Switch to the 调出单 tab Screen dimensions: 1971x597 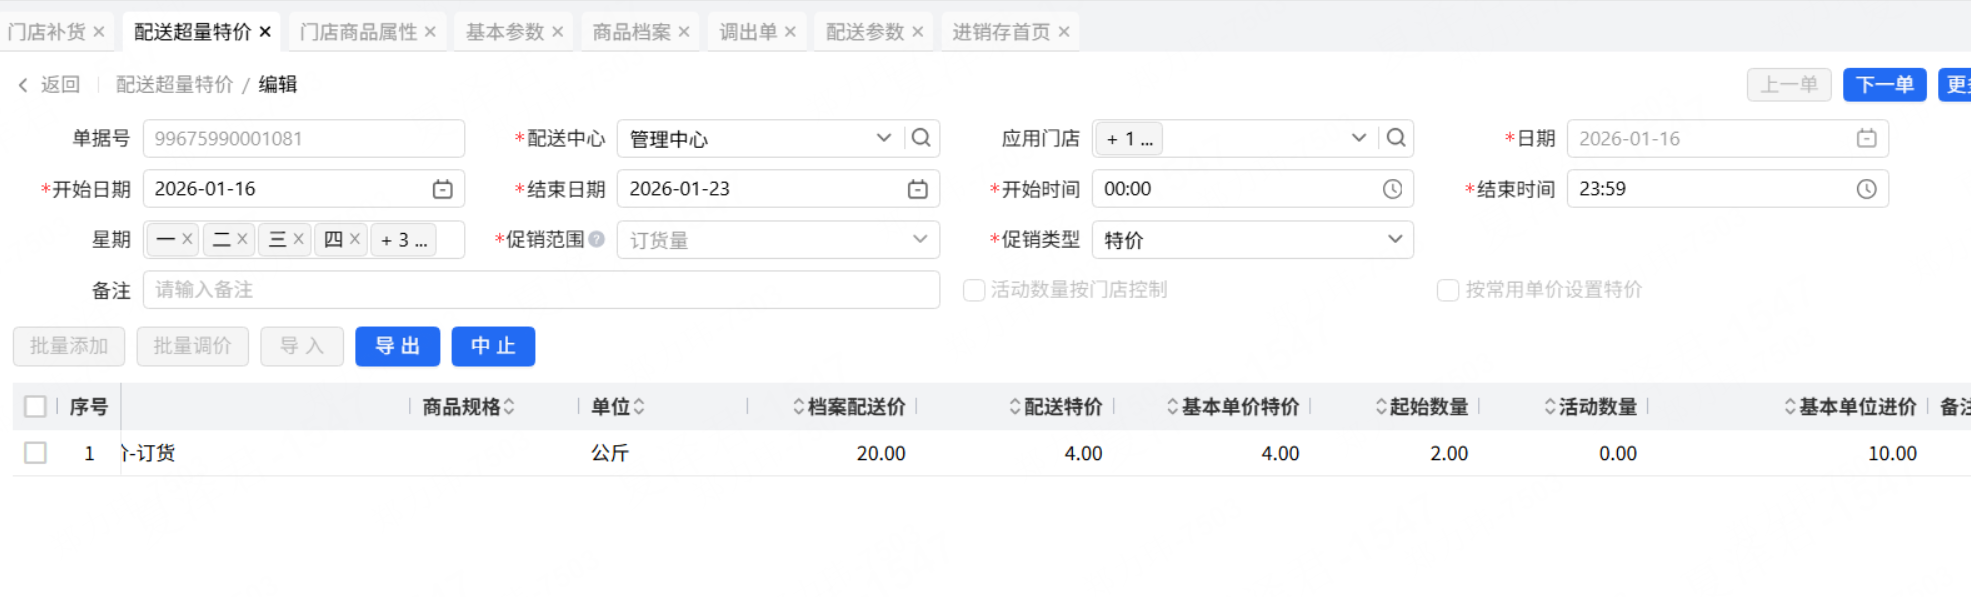pos(747,32)
